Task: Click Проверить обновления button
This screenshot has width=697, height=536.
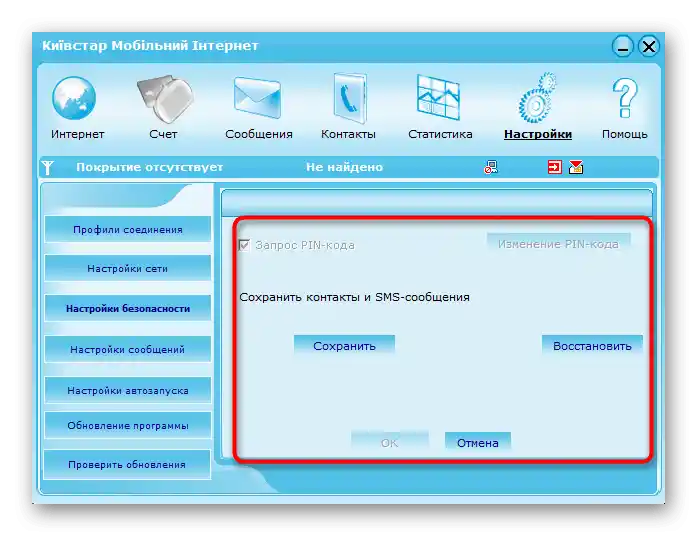Action: (127, 464)
